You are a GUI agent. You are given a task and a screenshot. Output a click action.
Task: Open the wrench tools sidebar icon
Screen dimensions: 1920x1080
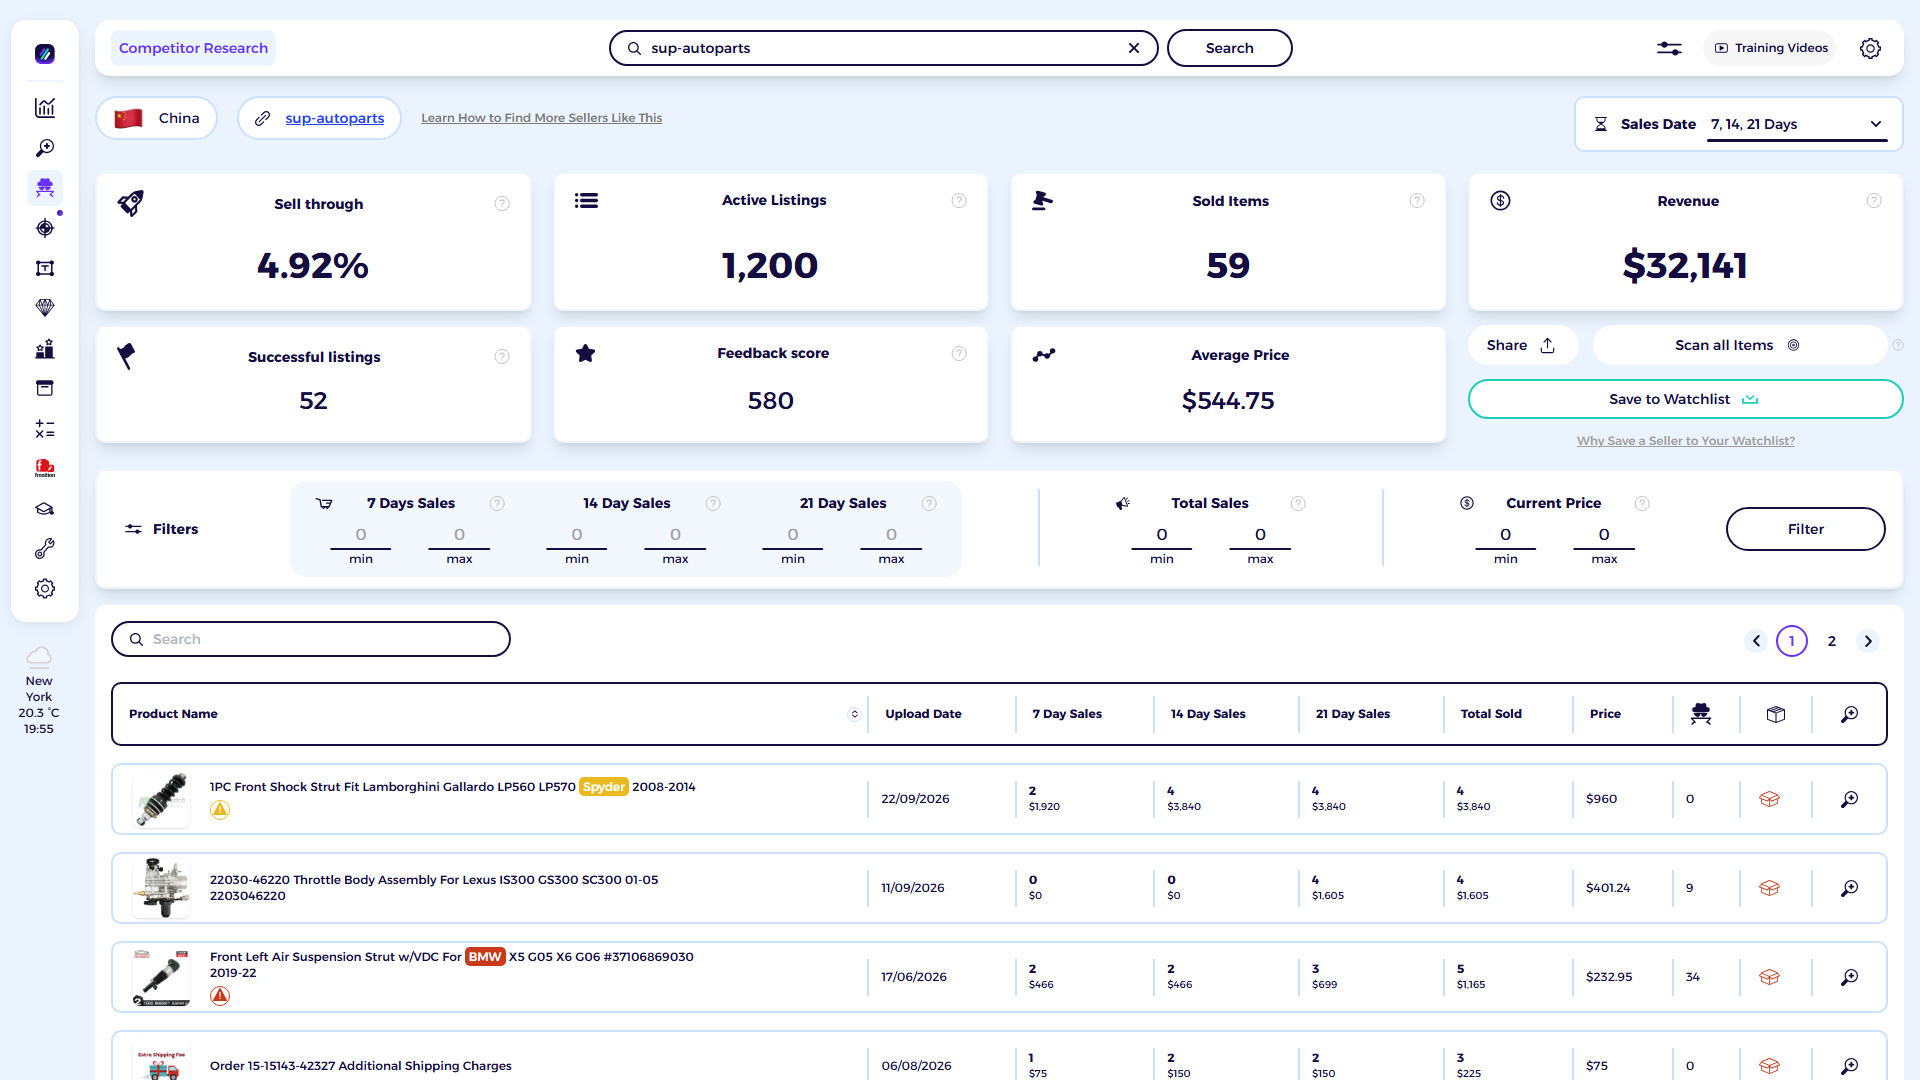(45, 549)
